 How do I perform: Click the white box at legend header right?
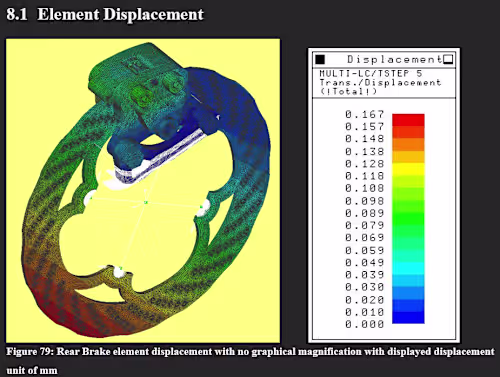449,59
